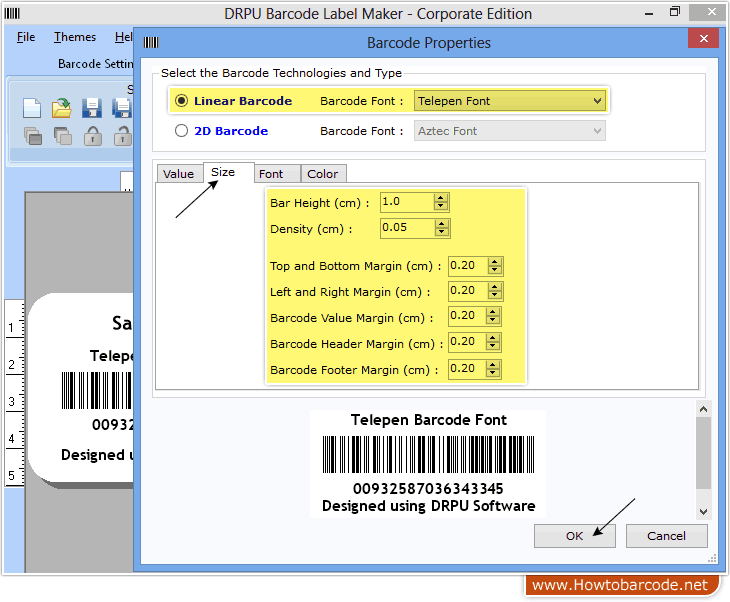
Task: Click the barcode app icon in main title bar
Action: coord(12,14)
